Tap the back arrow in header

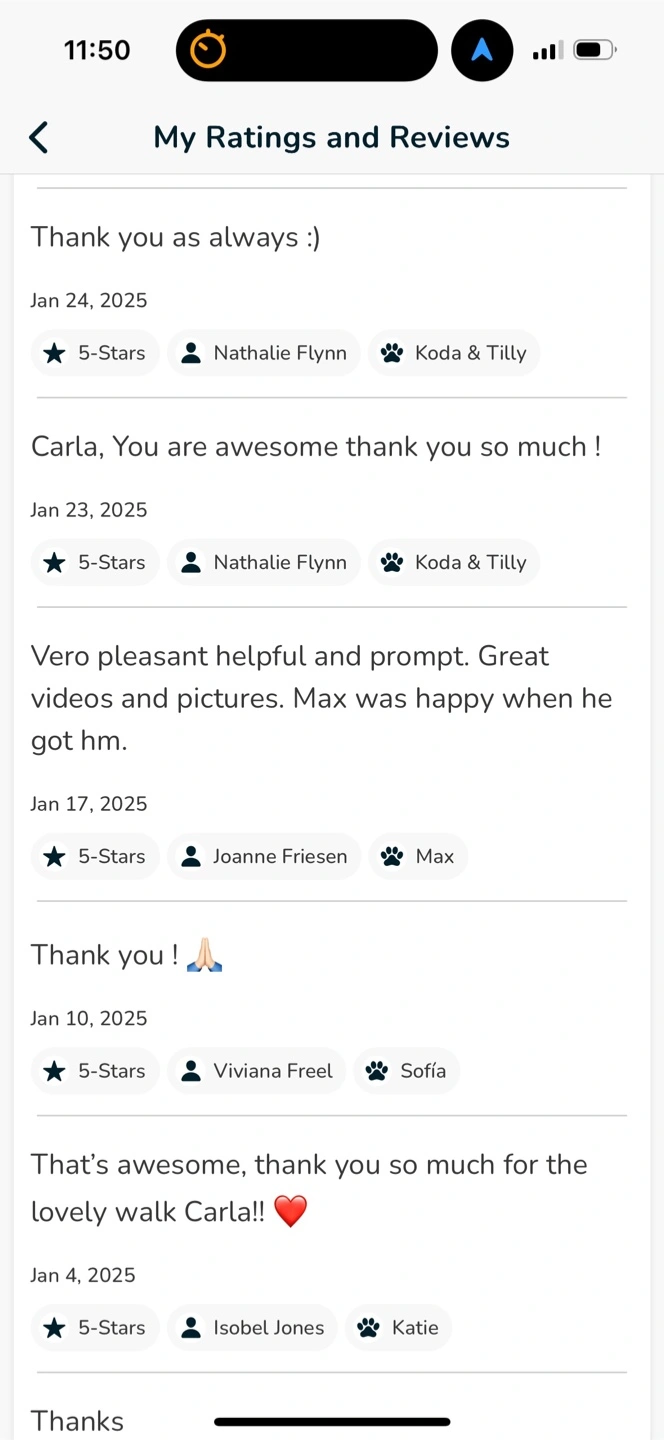pos(39,137)
